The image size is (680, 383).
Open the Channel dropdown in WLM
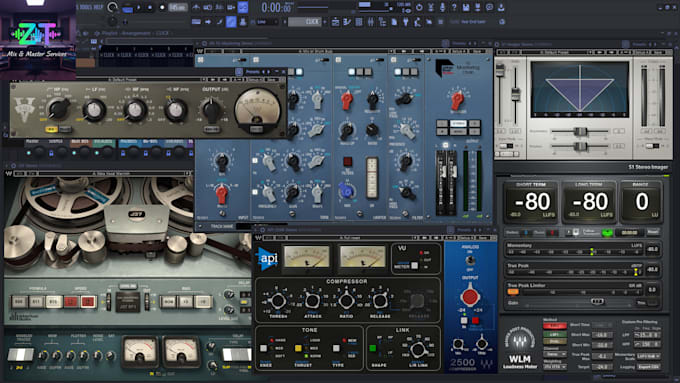[x=555, y=354]
